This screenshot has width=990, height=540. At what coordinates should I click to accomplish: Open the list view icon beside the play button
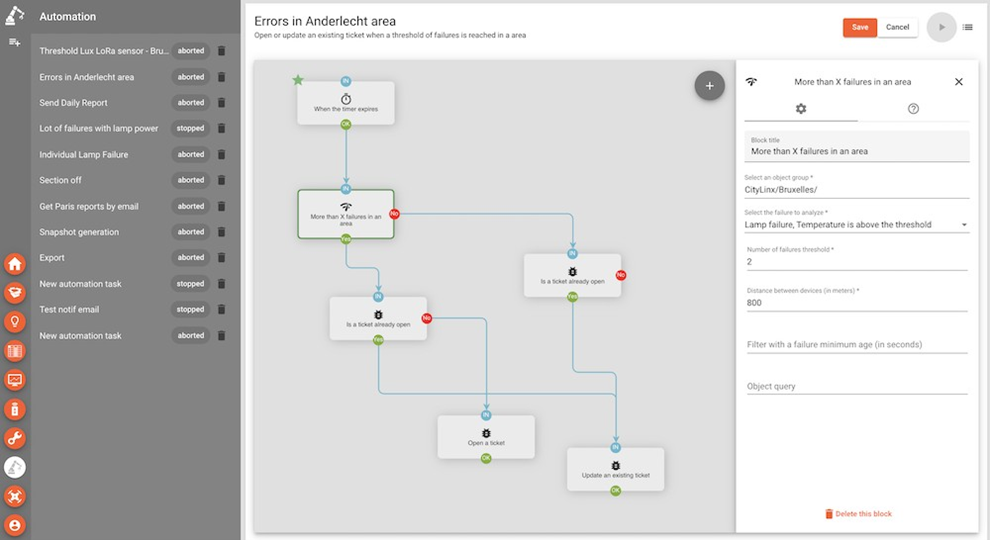(x=968, y=27)
